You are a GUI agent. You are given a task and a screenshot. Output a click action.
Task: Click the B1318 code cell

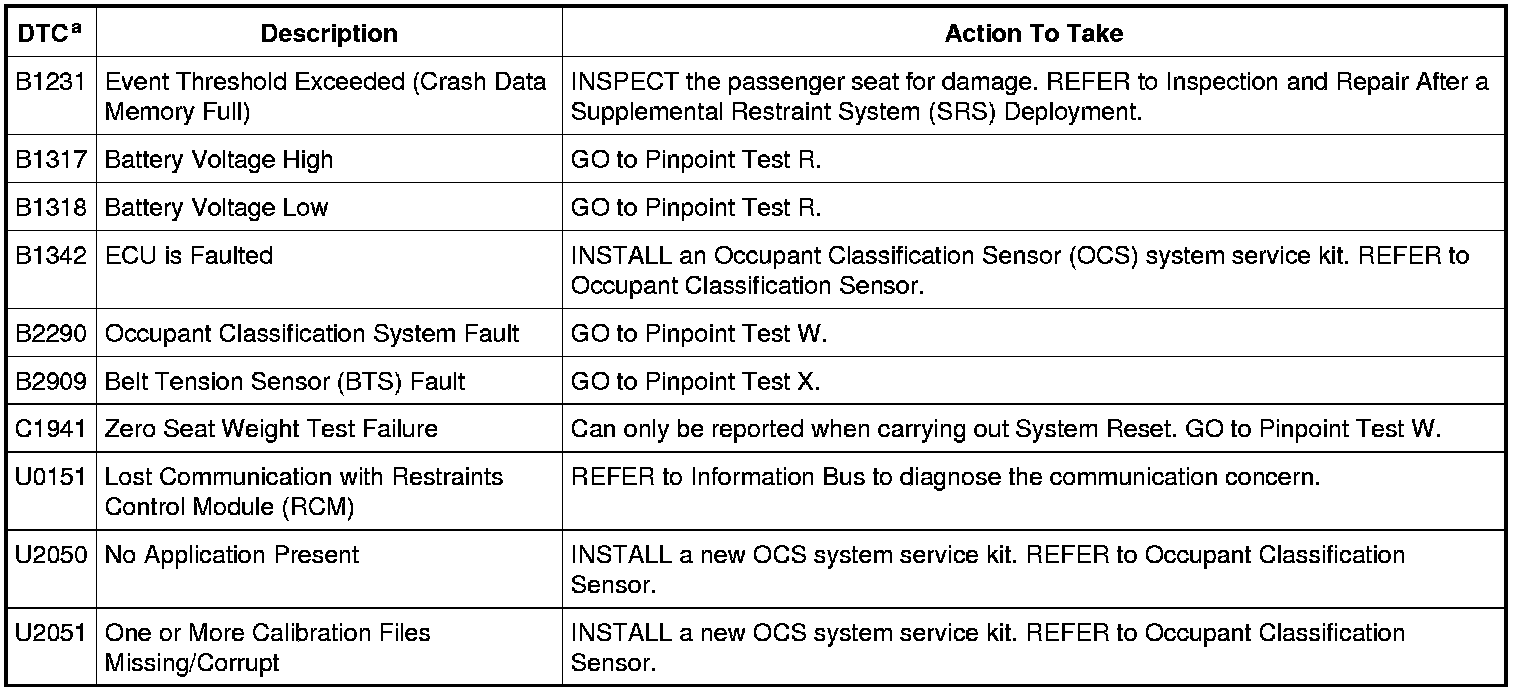[50, 208]
